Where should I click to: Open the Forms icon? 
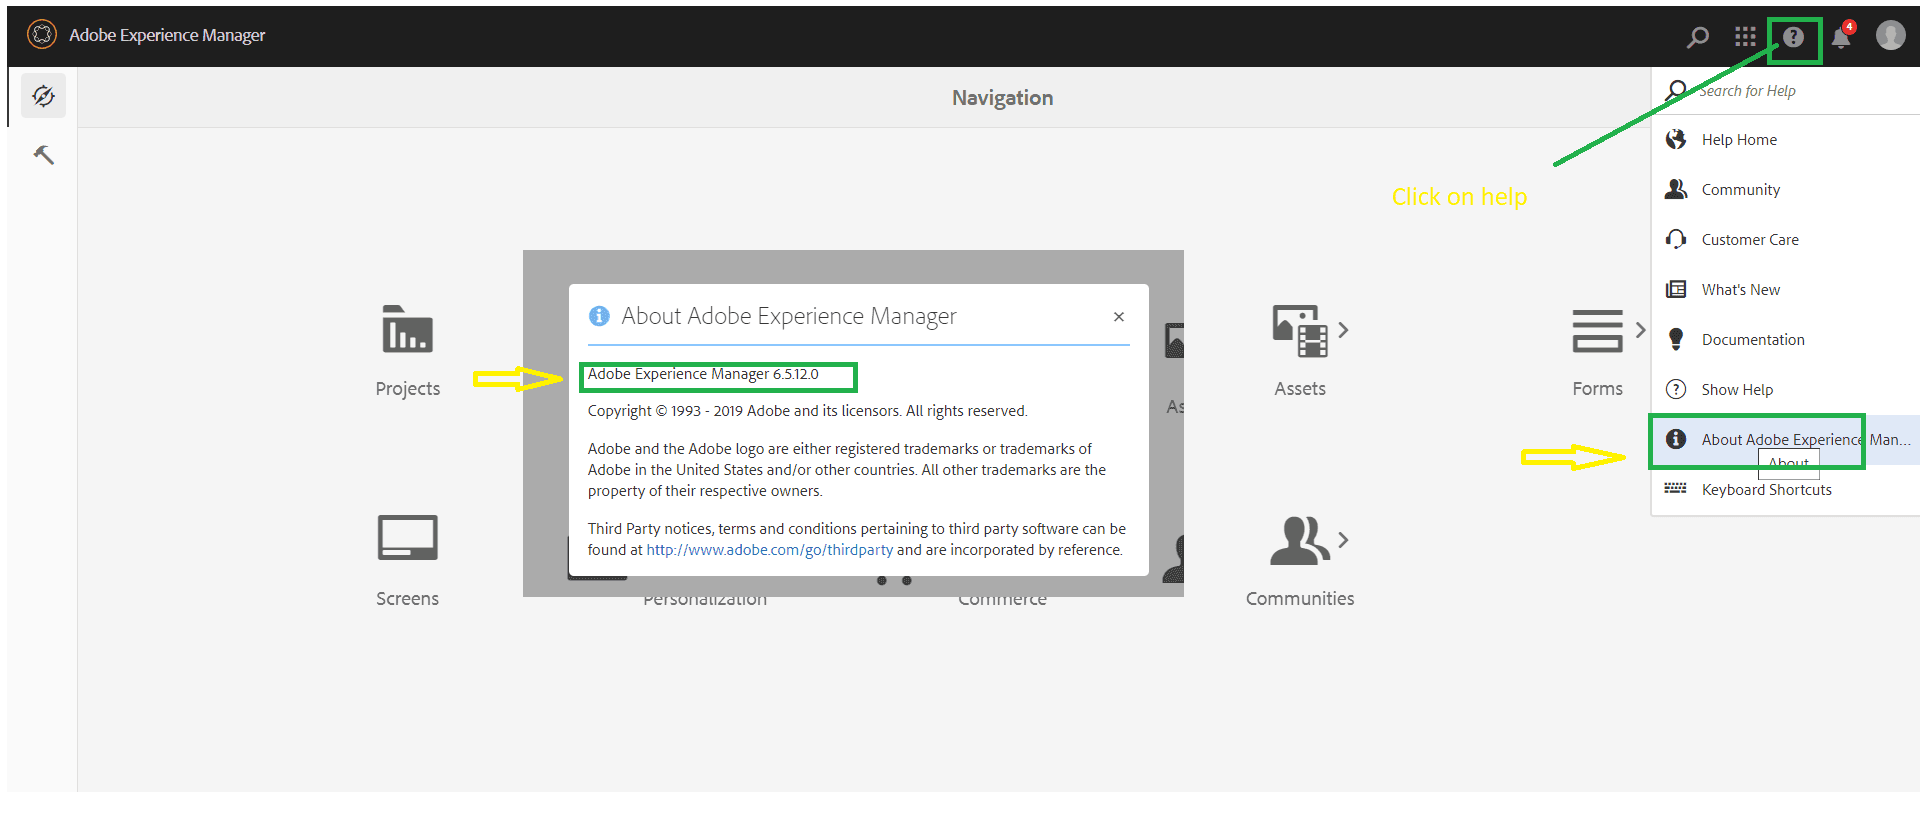point(1597,331)
